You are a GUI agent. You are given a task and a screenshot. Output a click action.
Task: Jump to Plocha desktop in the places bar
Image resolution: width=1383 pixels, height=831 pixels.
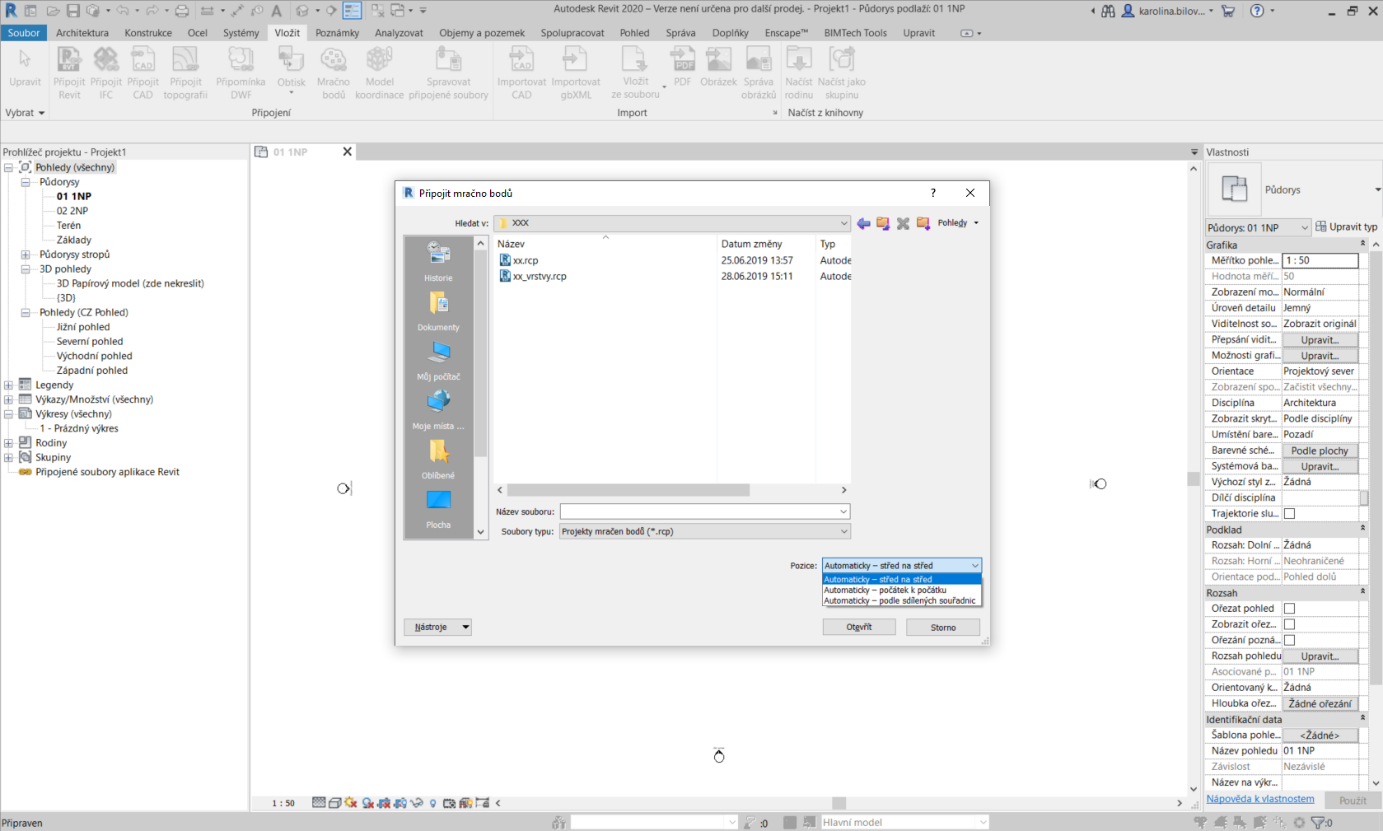(x=438, y=508)
